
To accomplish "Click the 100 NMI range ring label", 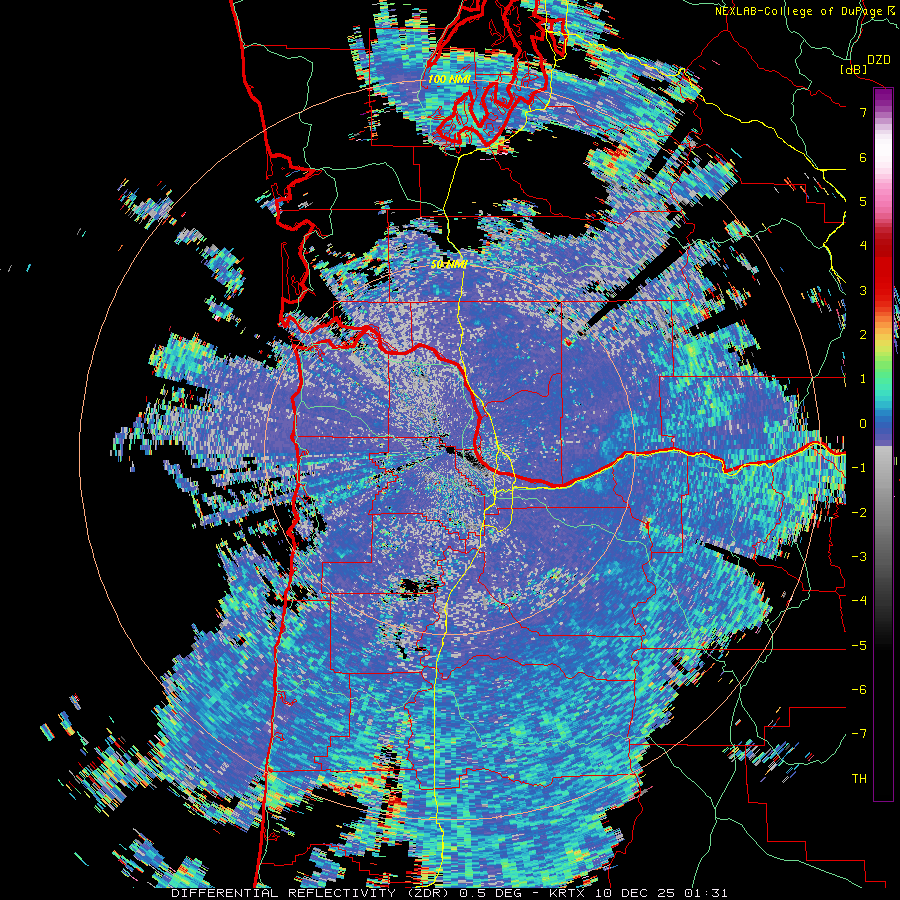I will point(449,79).
